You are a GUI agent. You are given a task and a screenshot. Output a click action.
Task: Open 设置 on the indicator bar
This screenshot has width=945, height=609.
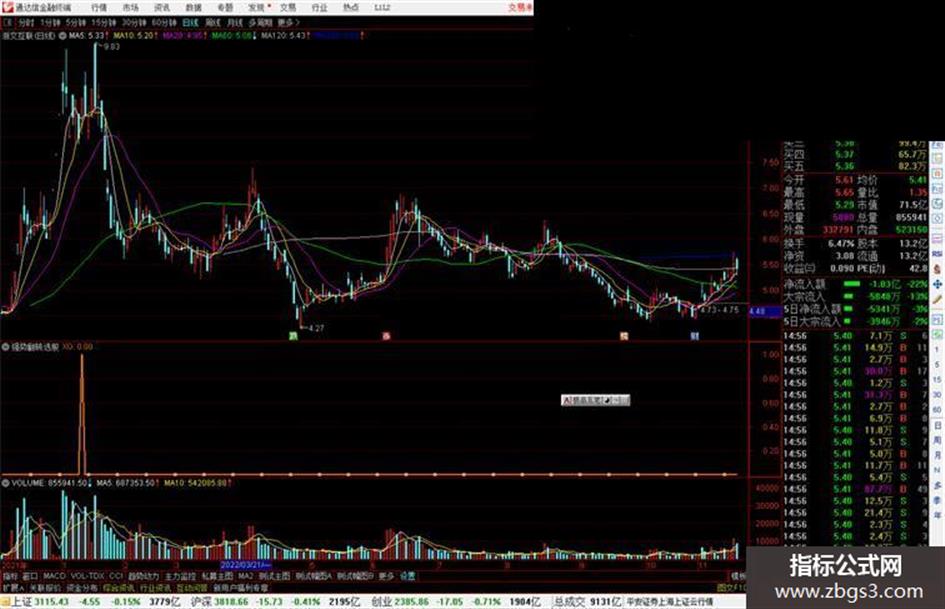(x=407, y=576)
